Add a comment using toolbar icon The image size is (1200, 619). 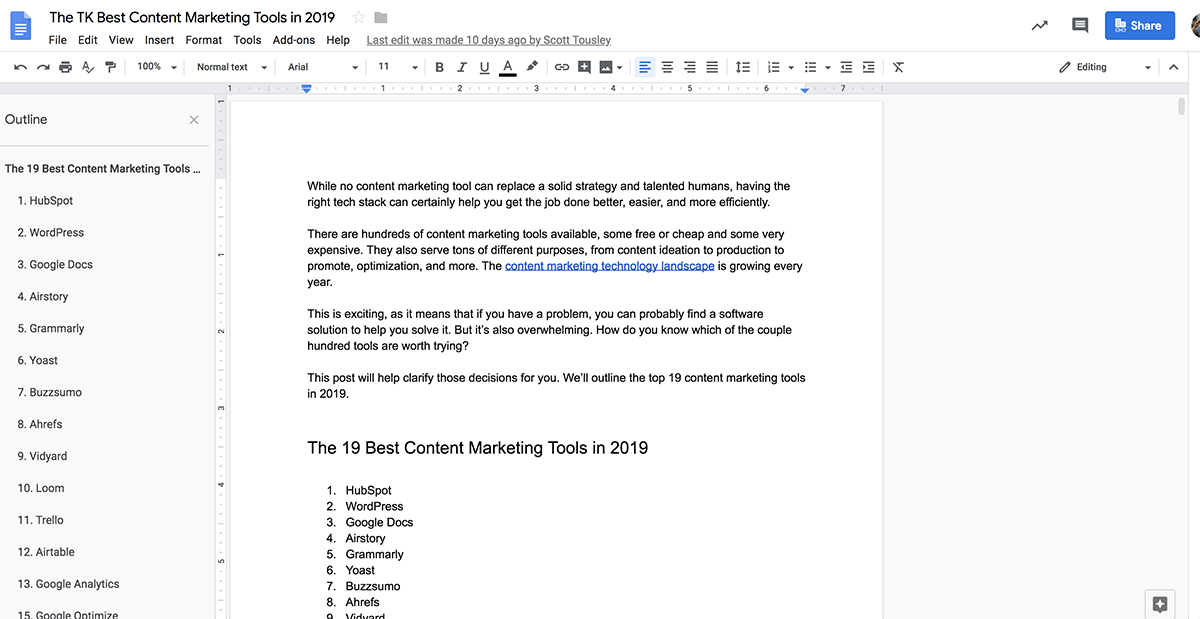584,67
